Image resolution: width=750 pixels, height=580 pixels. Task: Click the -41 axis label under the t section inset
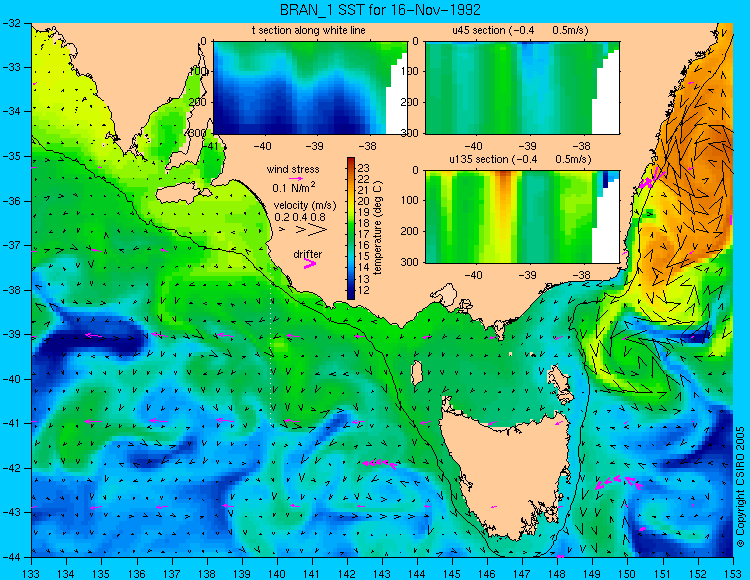pyautogui.click(x=210, y=147)
